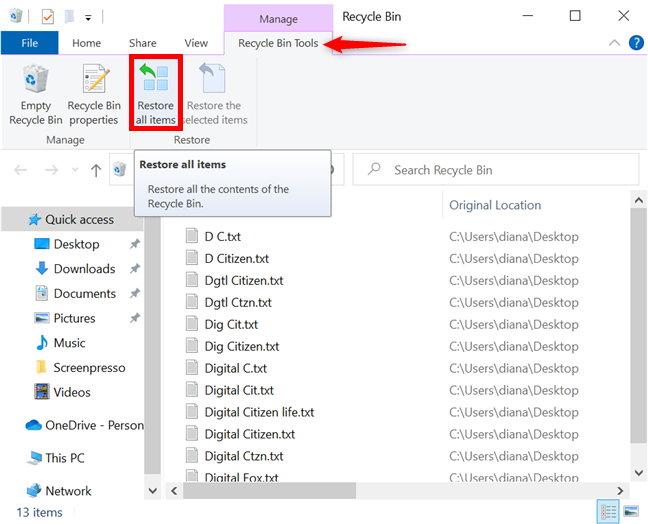Collapse the ribbon with the chevron
The height and width of the screenshot is (524, 648).
(614, 43)
